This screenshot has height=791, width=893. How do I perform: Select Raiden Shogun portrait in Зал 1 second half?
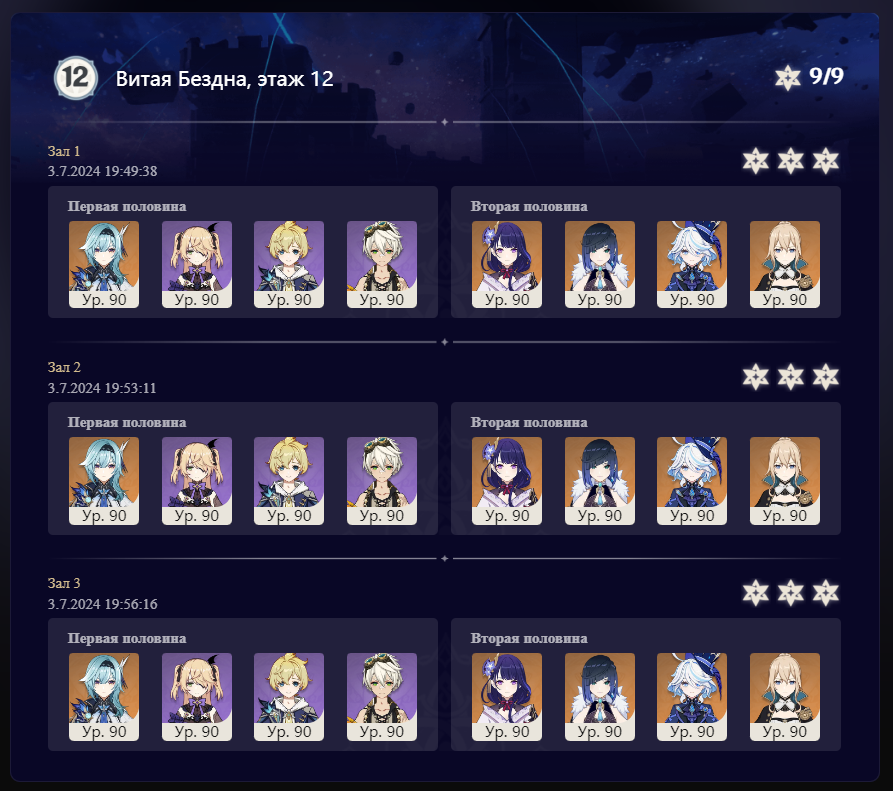pyautogui.click(x=507, y=264)
